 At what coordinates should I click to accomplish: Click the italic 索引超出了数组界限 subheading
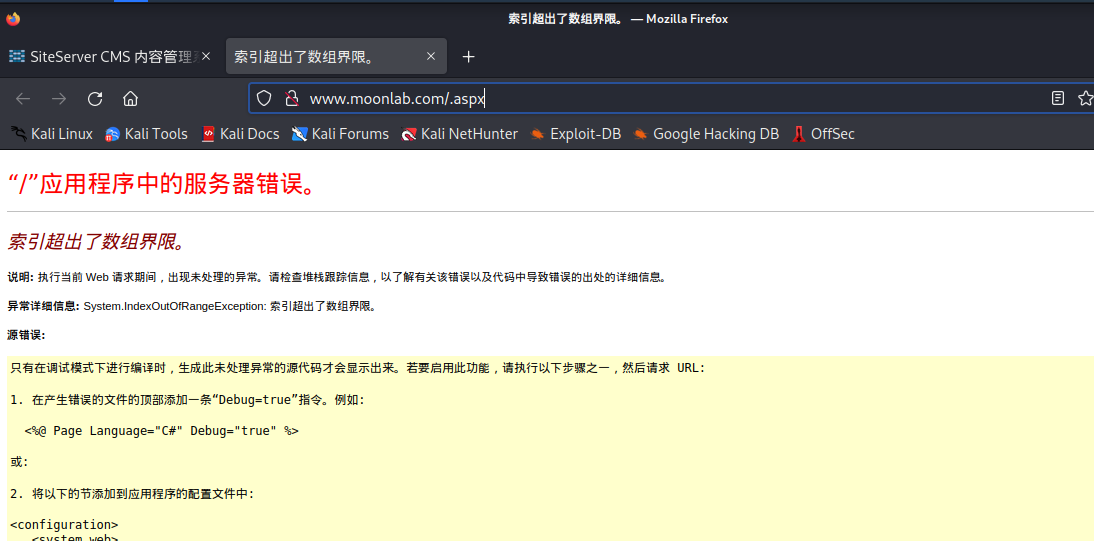98,242
